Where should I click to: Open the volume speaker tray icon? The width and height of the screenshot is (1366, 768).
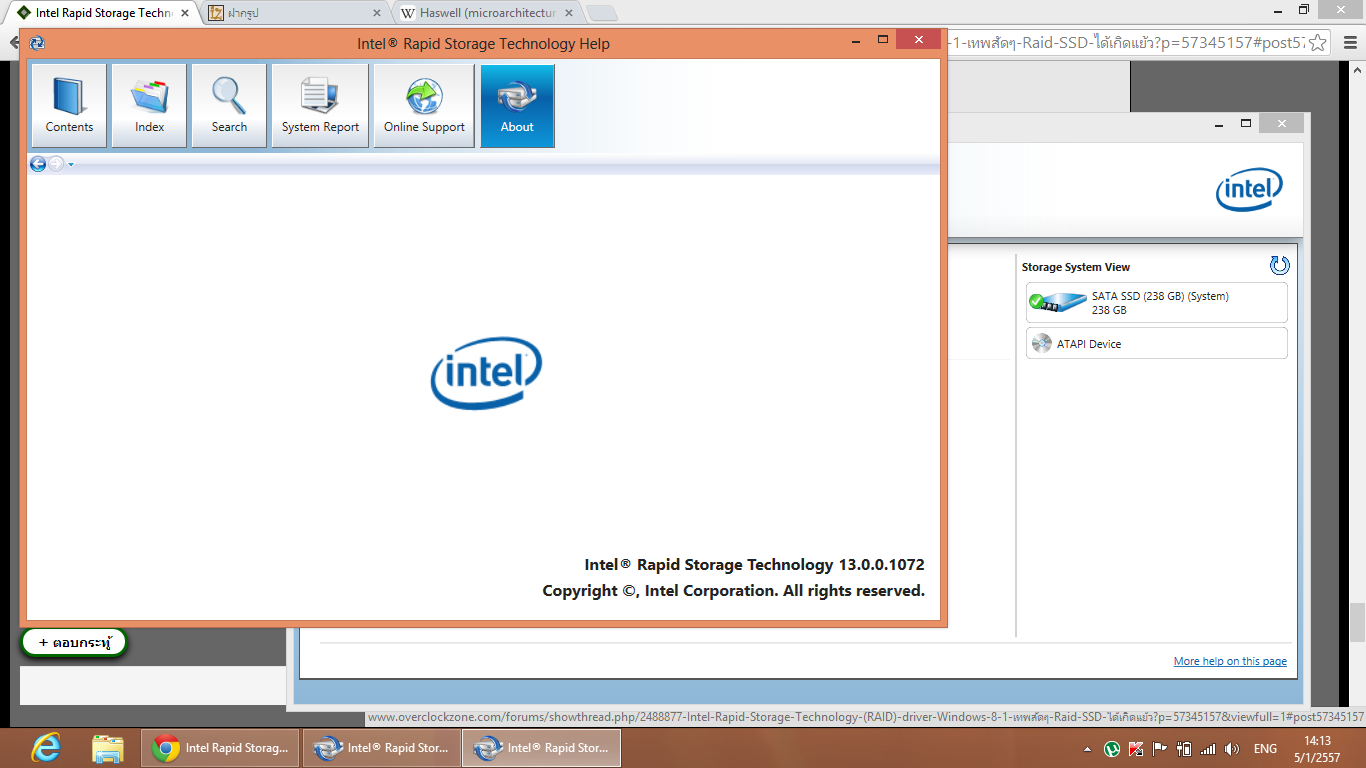[1232, 749]
